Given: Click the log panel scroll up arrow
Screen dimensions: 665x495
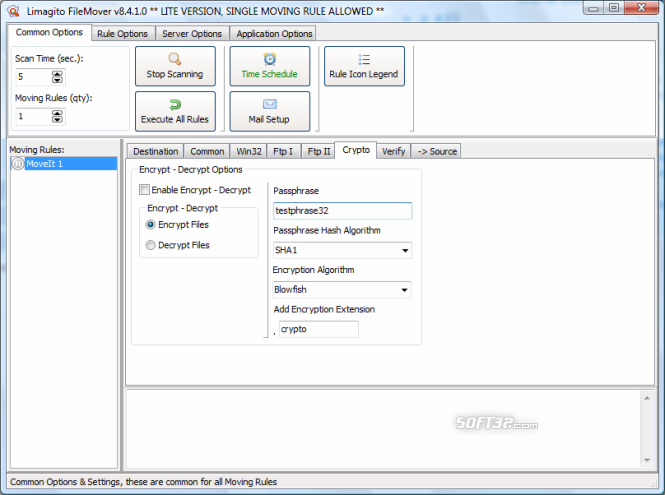Looking at the screenshot, I should [x=647, y=398].
